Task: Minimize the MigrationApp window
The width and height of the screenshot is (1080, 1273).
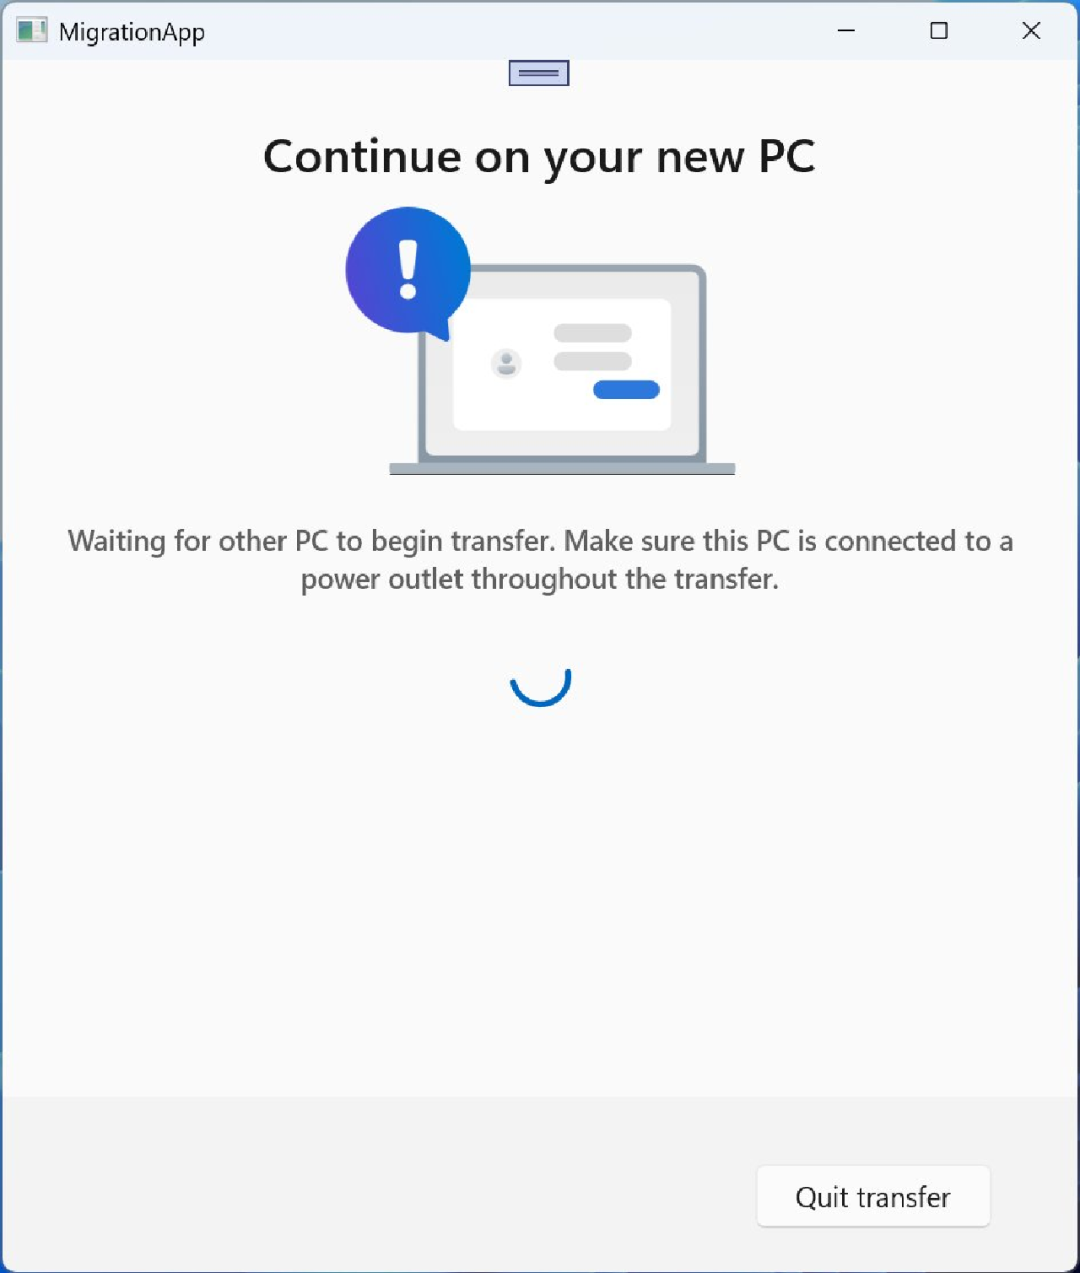Action: tap(846, 31)
